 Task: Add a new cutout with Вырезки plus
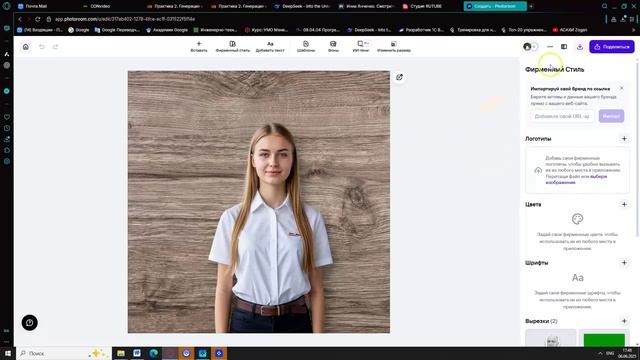[624, 321]
